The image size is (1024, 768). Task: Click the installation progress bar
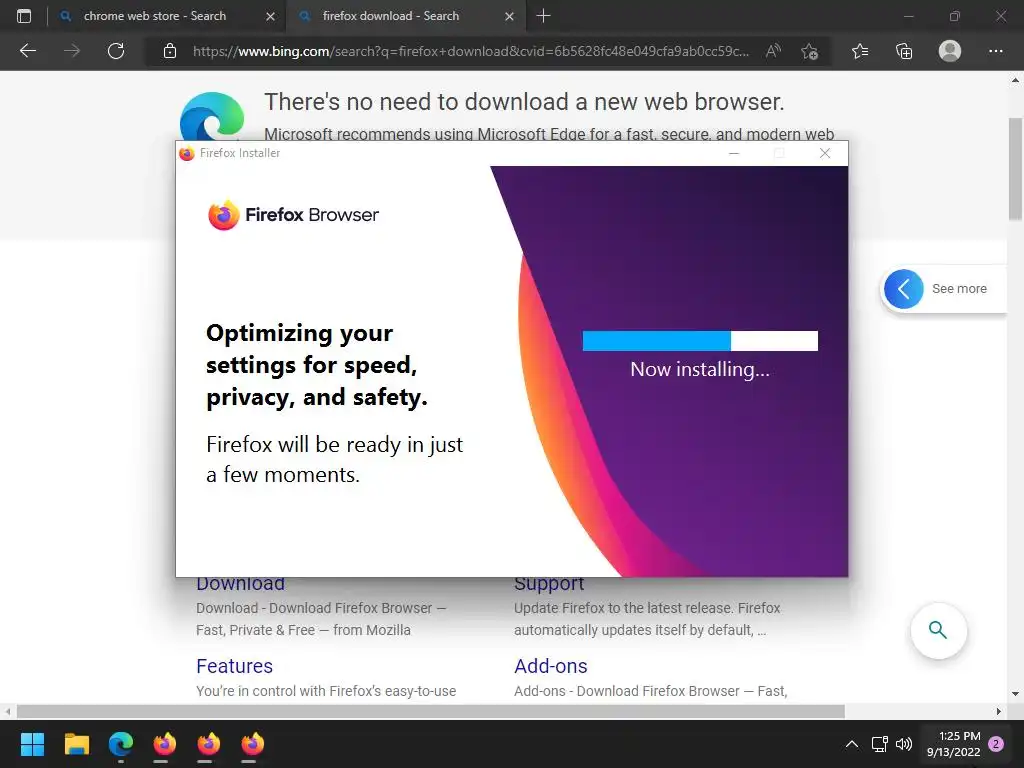click(x=700, y=341)
